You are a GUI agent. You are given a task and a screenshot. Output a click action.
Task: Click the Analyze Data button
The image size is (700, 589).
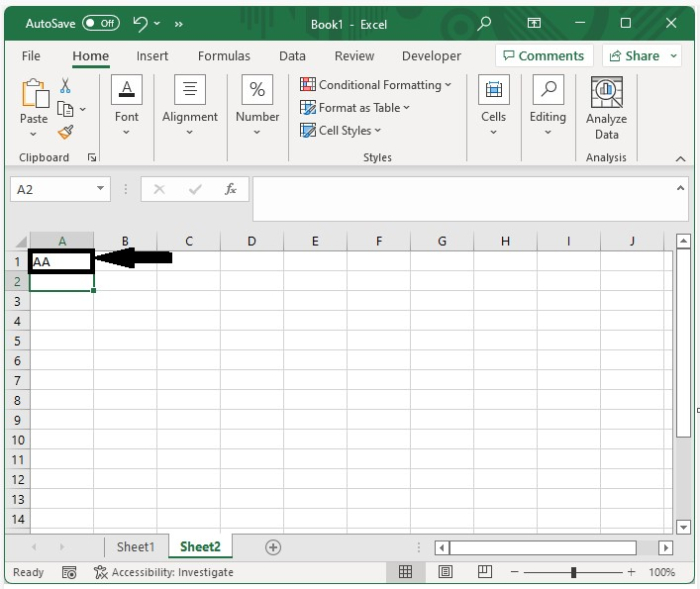(606, 109)
